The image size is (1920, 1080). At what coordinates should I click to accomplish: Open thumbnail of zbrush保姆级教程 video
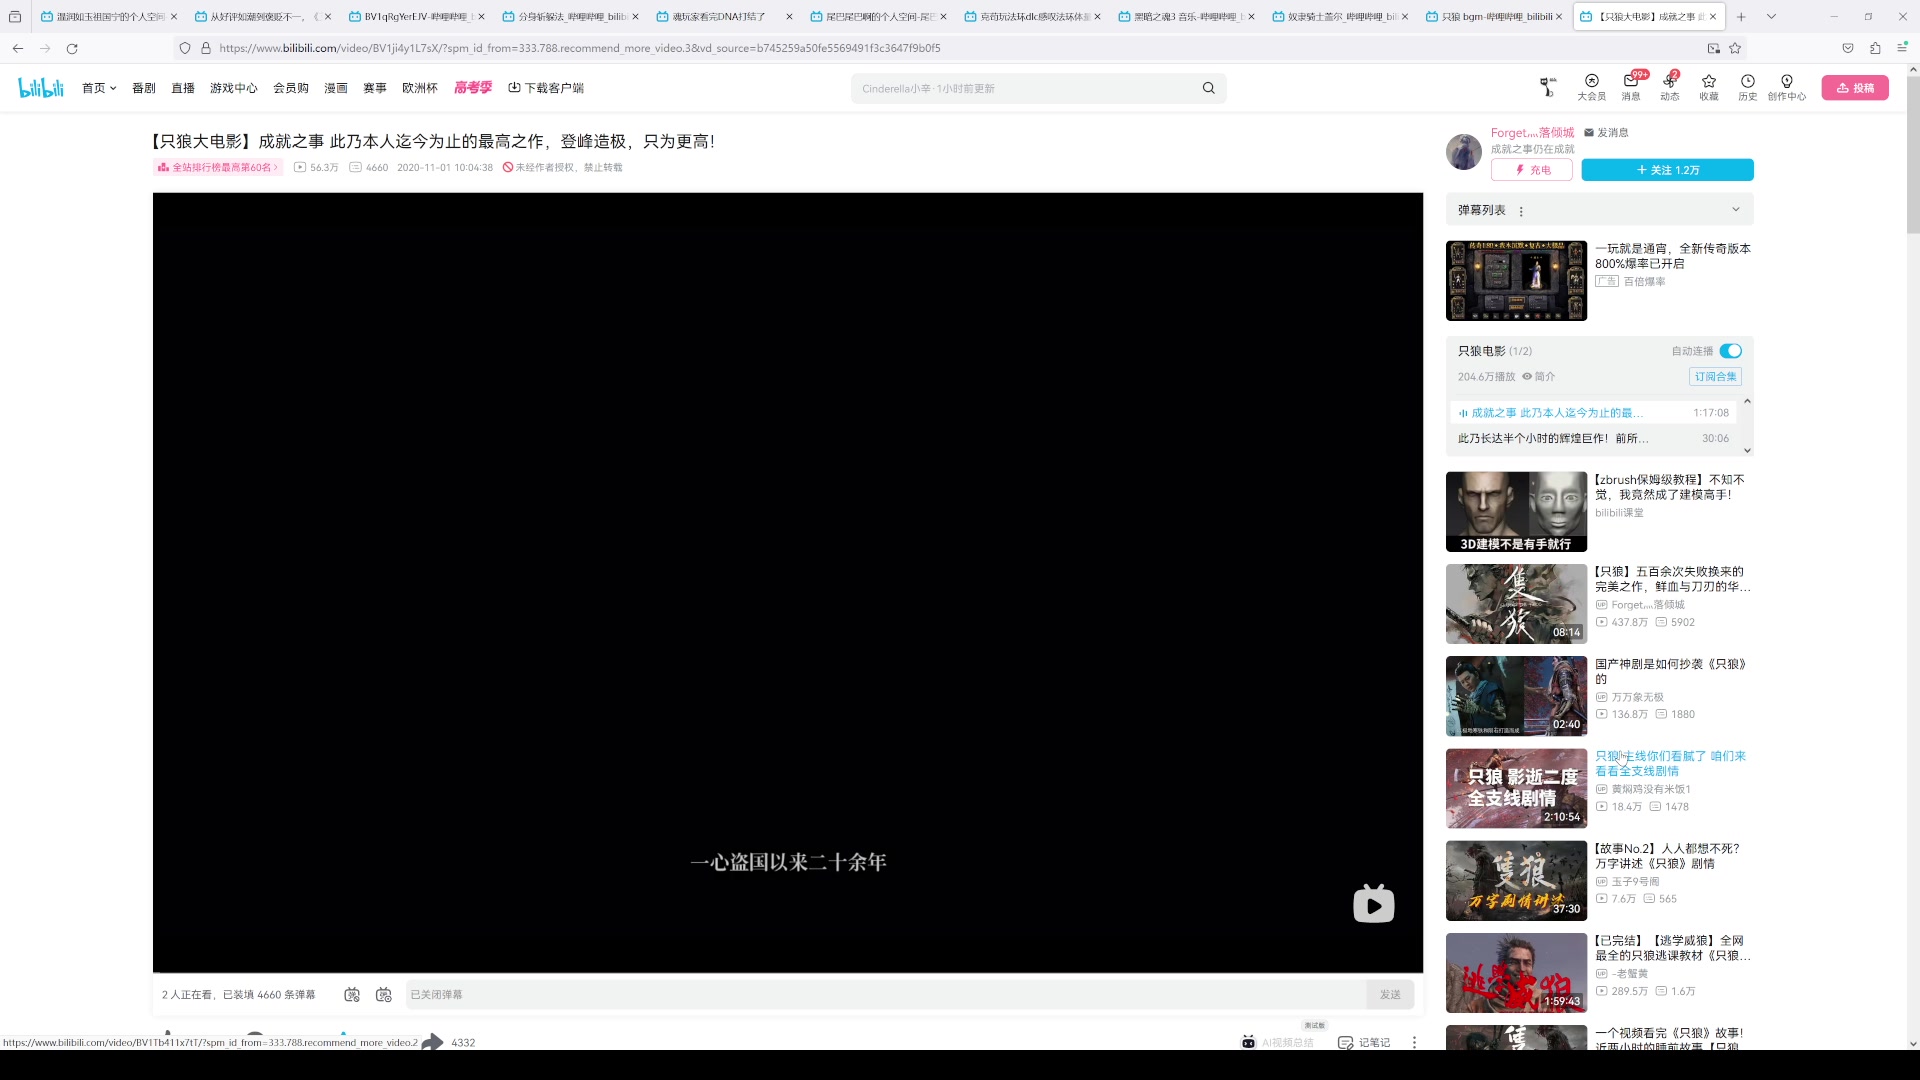pos(1516,512)
